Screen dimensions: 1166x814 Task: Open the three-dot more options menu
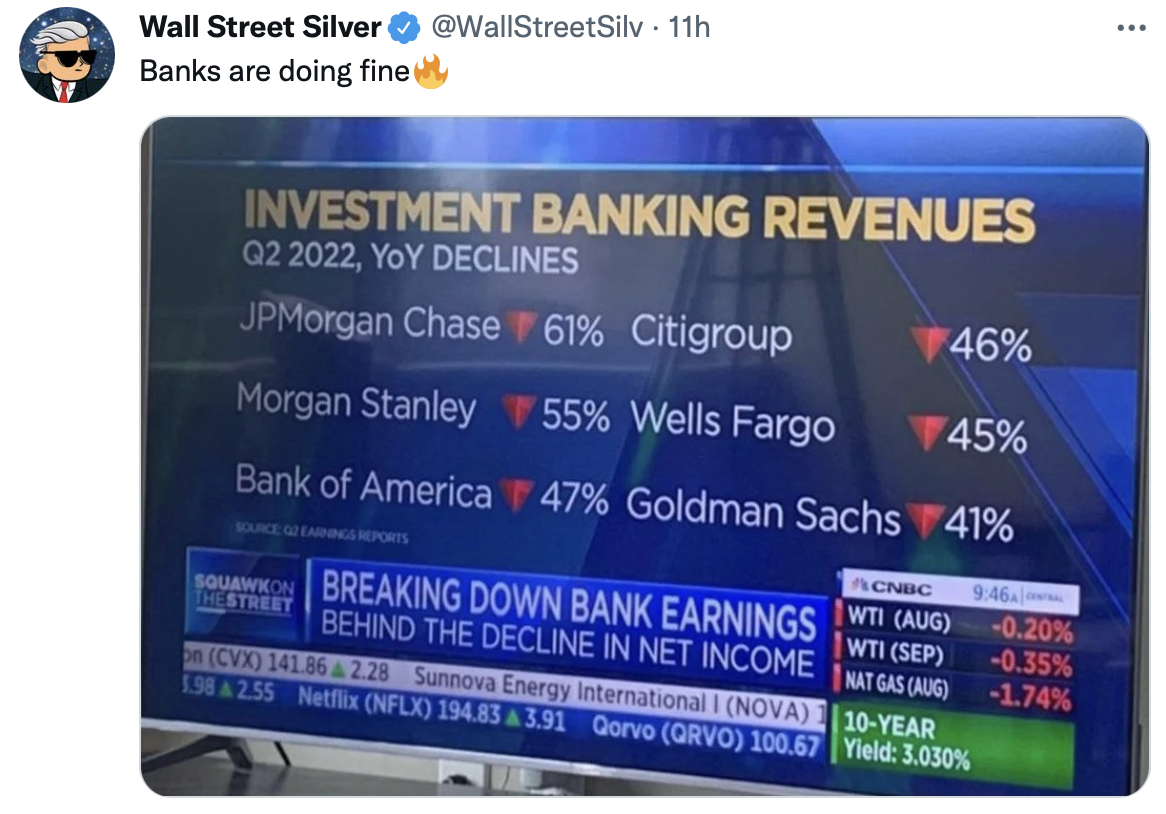click(1131, 28)
